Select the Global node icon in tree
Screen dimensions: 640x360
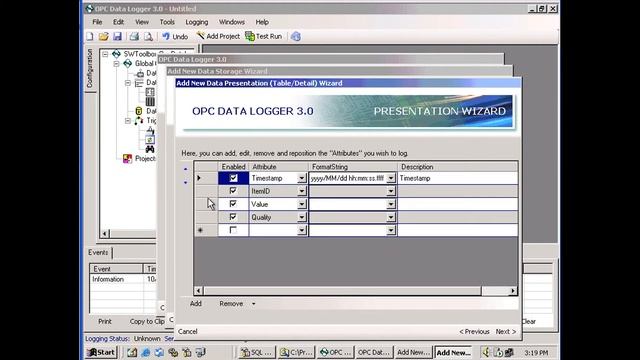pyautogui.click(x=128, y=63)
